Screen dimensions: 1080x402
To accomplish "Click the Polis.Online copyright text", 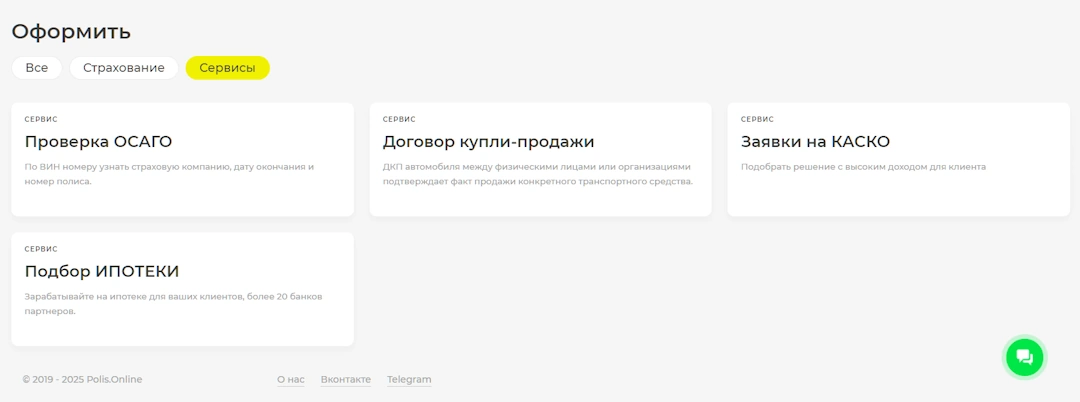I will coord(82,380).
